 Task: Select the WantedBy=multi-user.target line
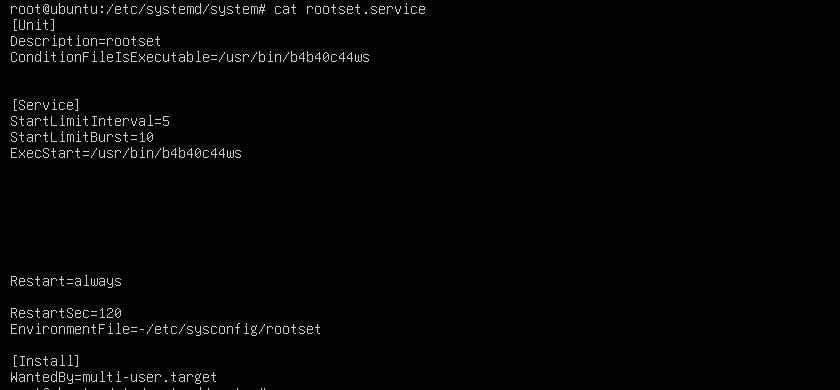click(114, 377)
